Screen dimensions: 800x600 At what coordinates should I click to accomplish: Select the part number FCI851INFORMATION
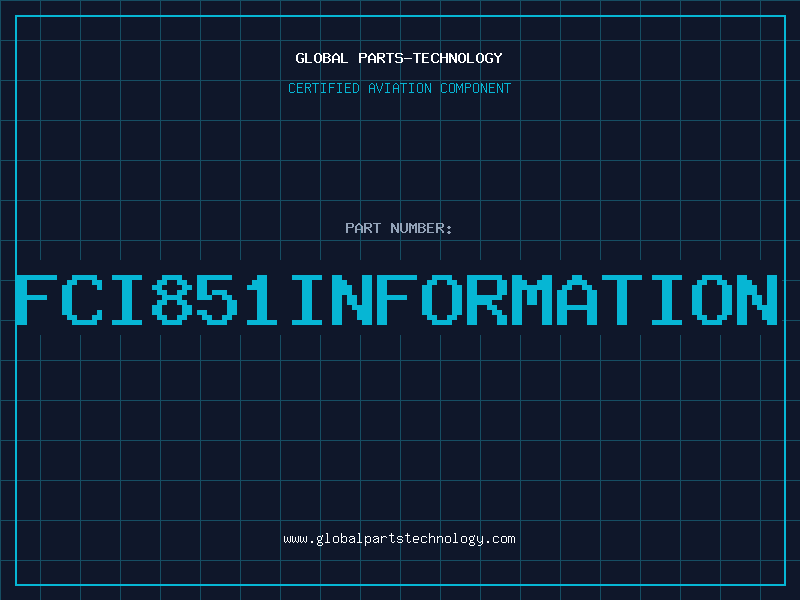pyautogui.click(x=396, y=300)
